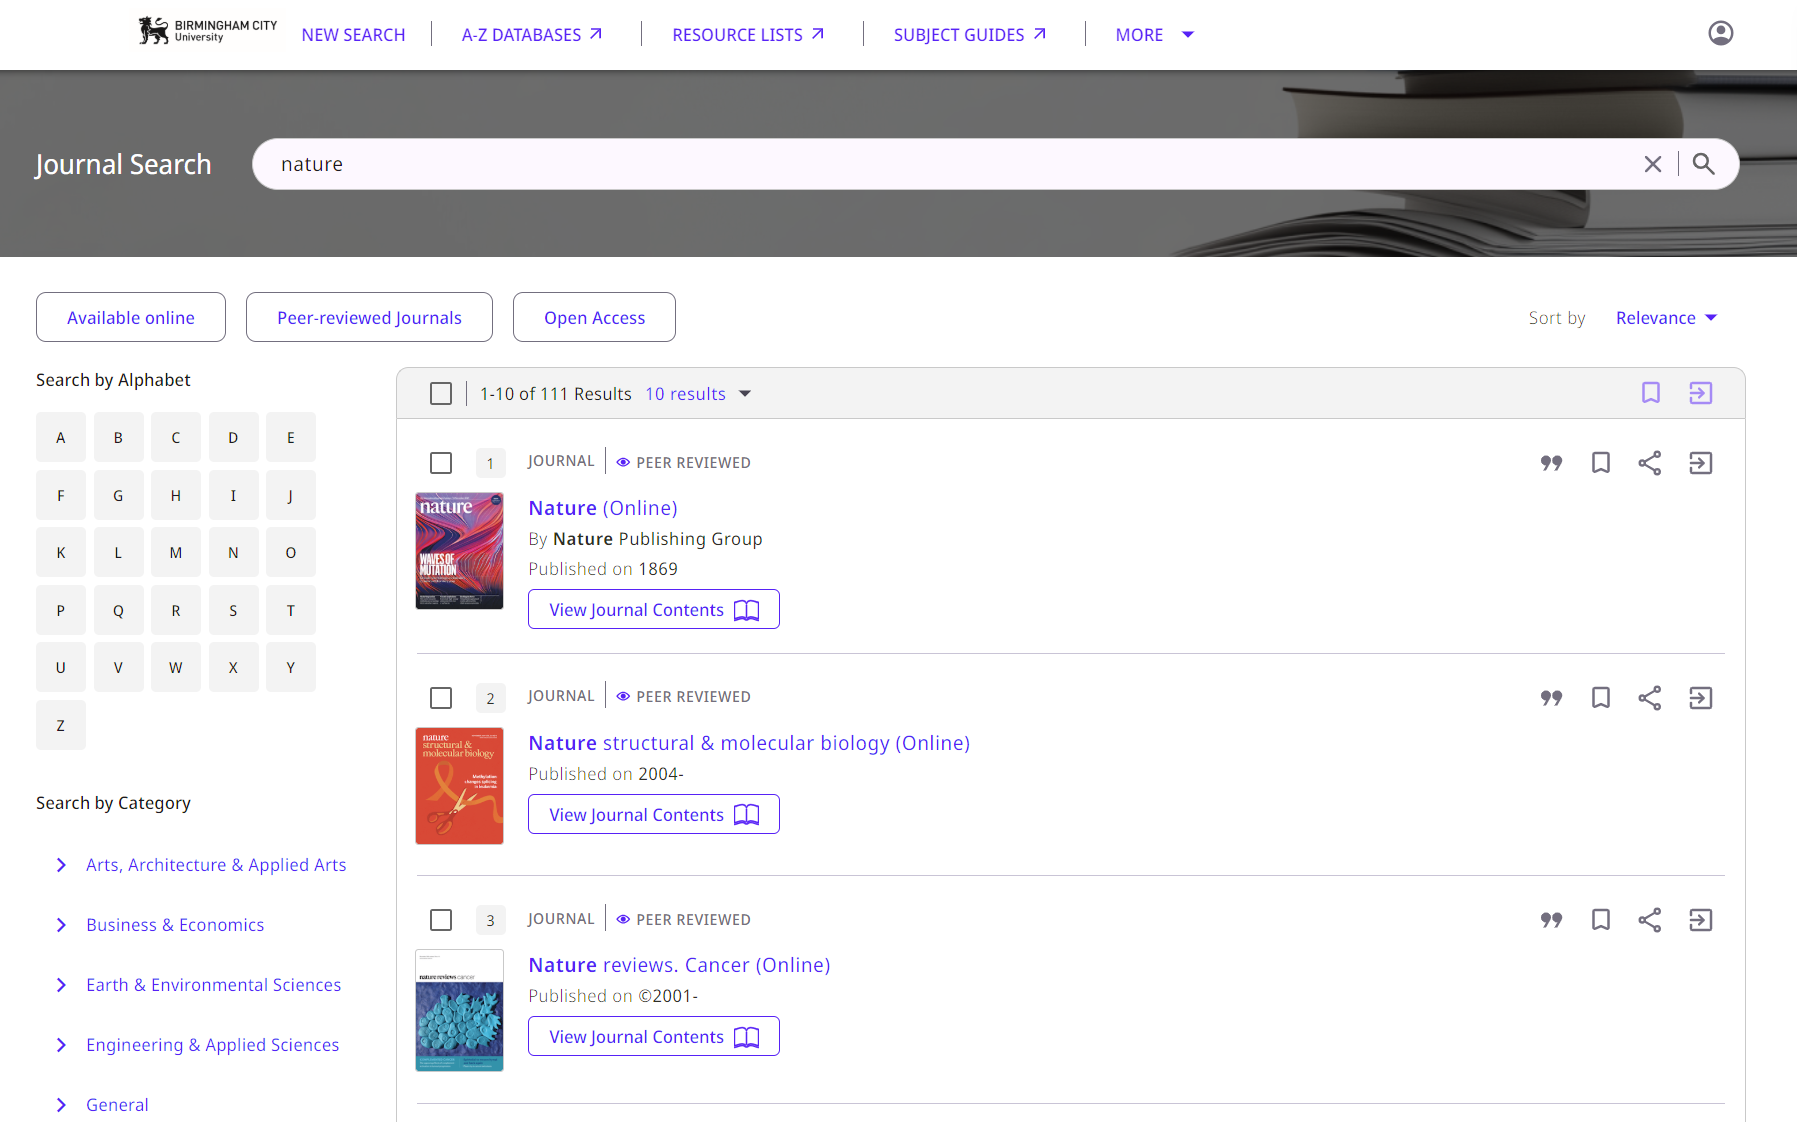The height and width of the screenshot is (1122, 1797).
Task: Click the Nature journal cover thumbnail
Action: [x=459, y=551]
